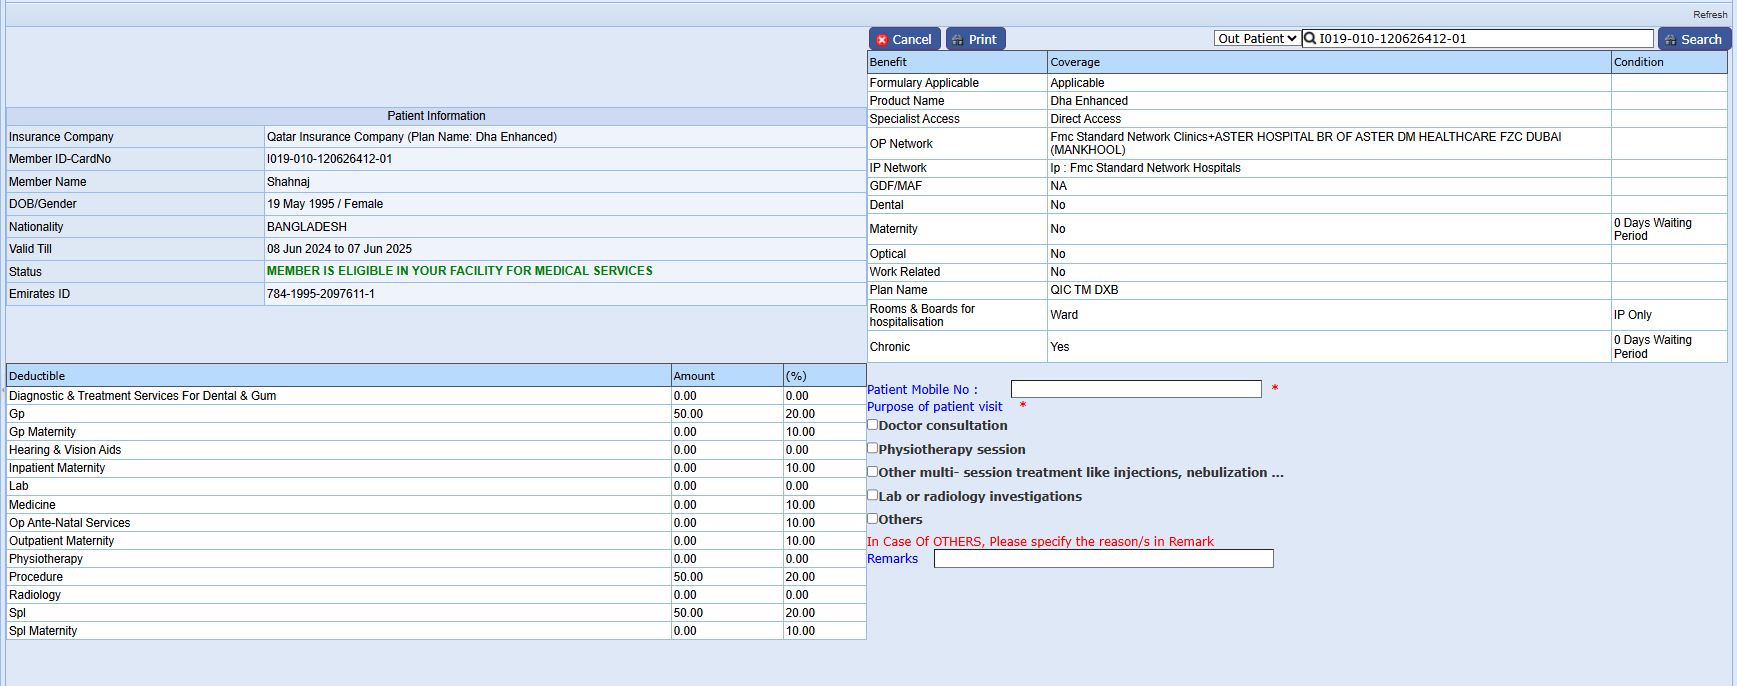Click the Condition column header
Screen dimensions: 1737x686
(1638, 62)
